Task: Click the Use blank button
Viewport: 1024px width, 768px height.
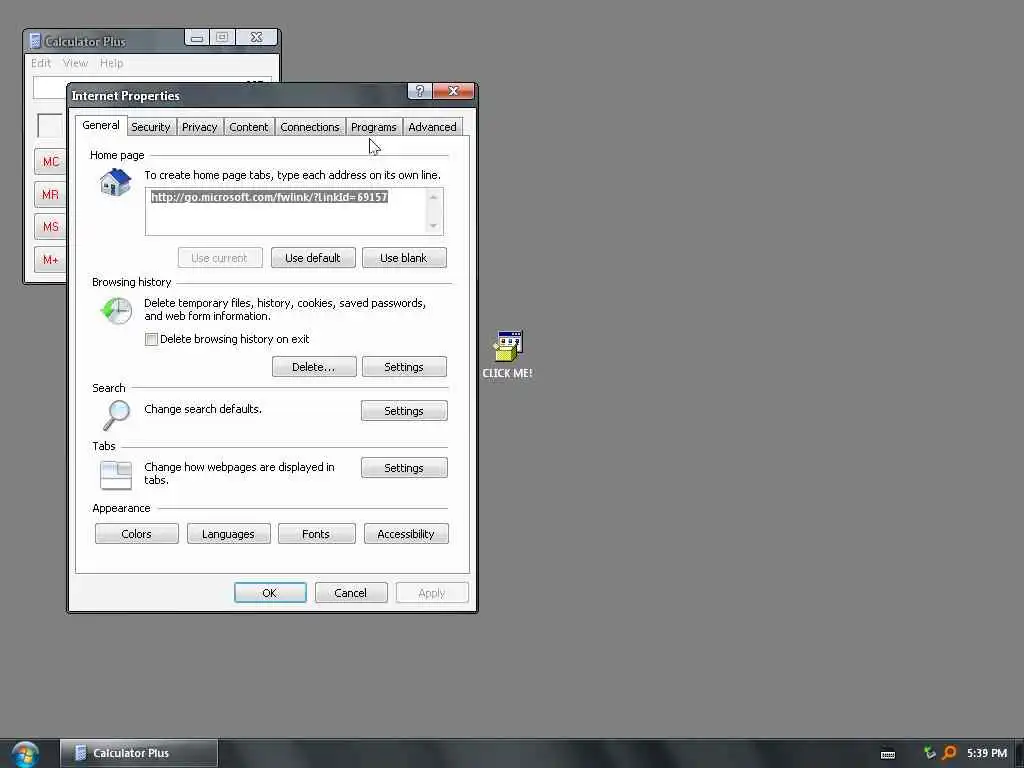Action: [x=404, y=258]
